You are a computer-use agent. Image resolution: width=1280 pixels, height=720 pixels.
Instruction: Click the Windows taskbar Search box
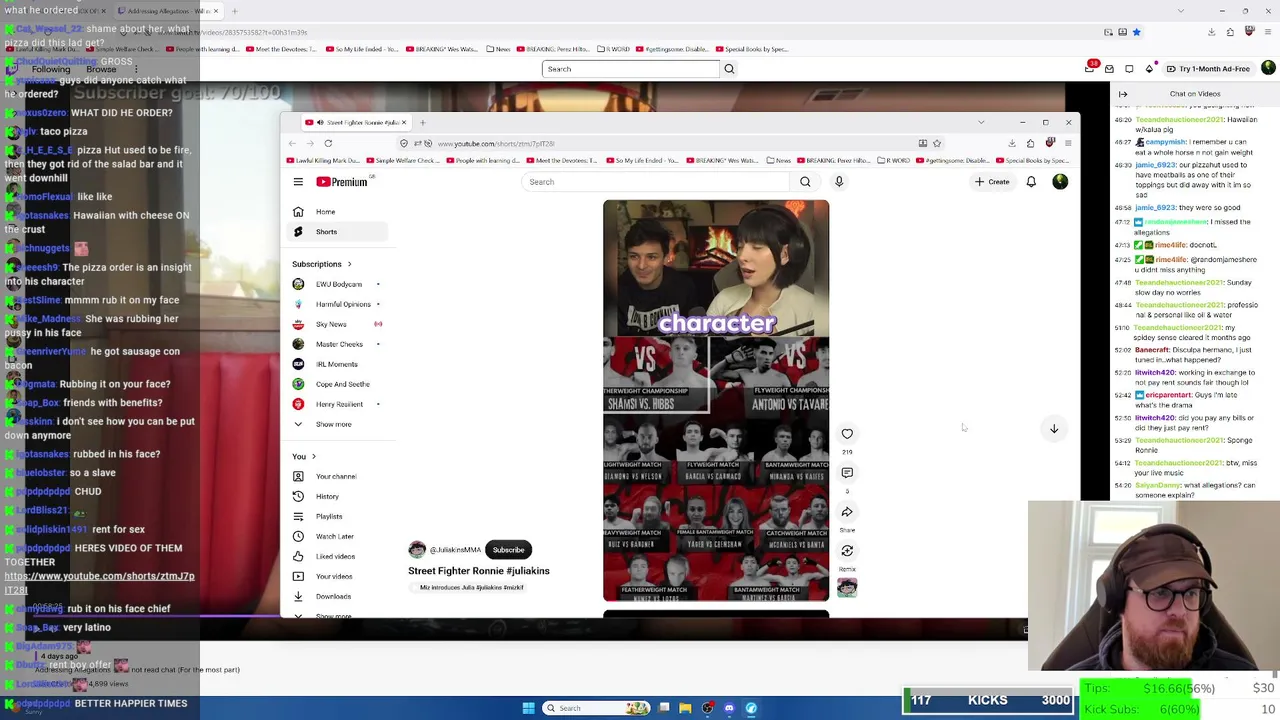coord(596,708)
